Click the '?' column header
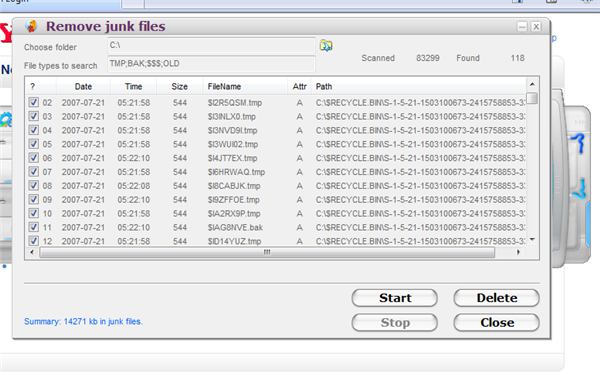This screenshot has height=372, width=600. click(x=41, y=86)
